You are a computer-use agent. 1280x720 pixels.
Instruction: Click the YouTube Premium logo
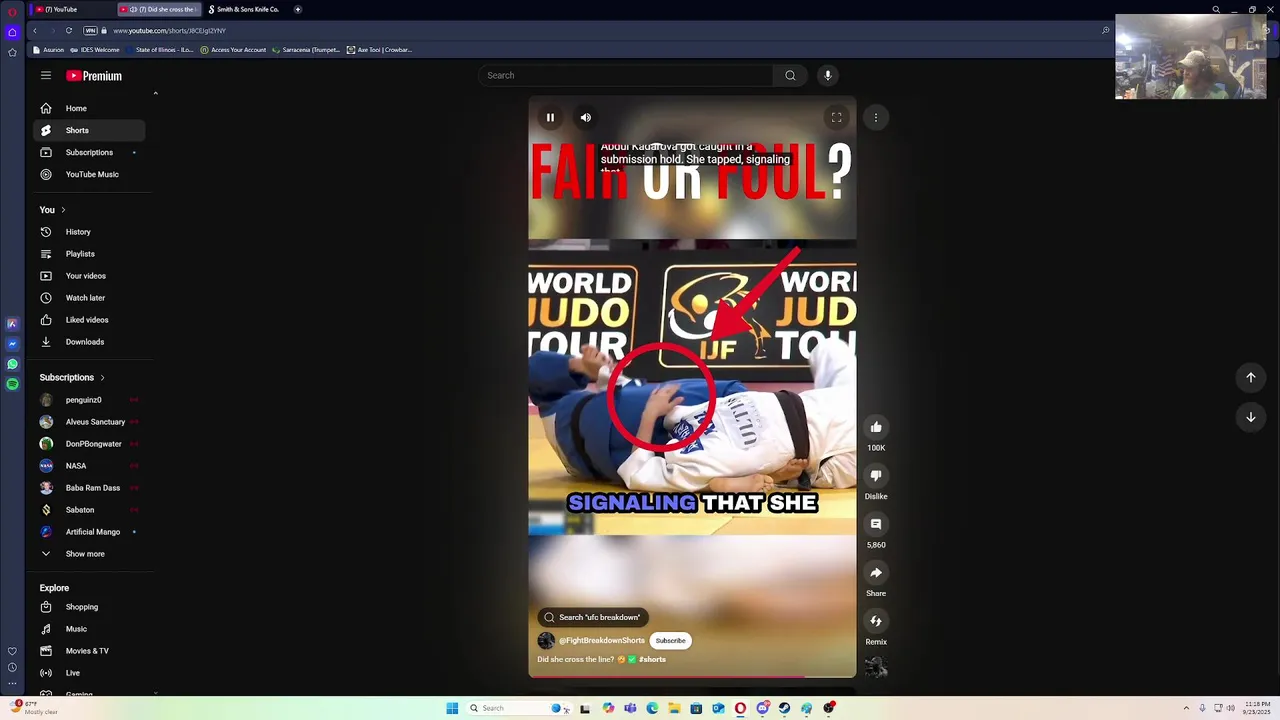[94, 76]
